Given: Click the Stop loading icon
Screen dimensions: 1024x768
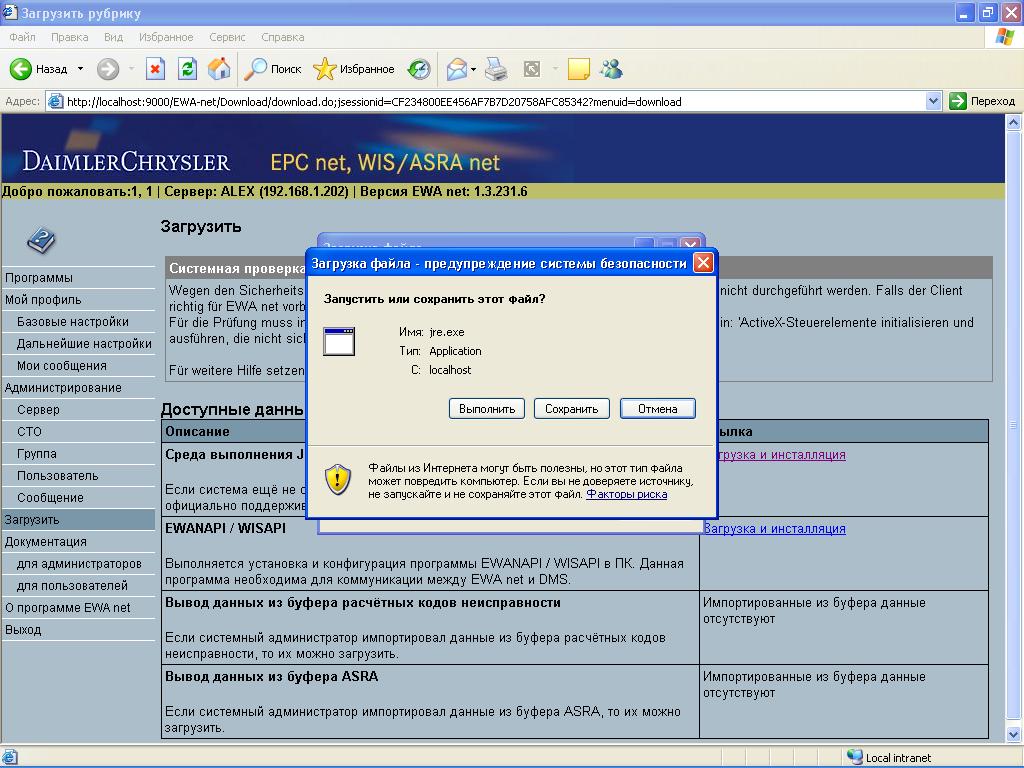Looking at the screenshot, I should (x=155, y=69).
